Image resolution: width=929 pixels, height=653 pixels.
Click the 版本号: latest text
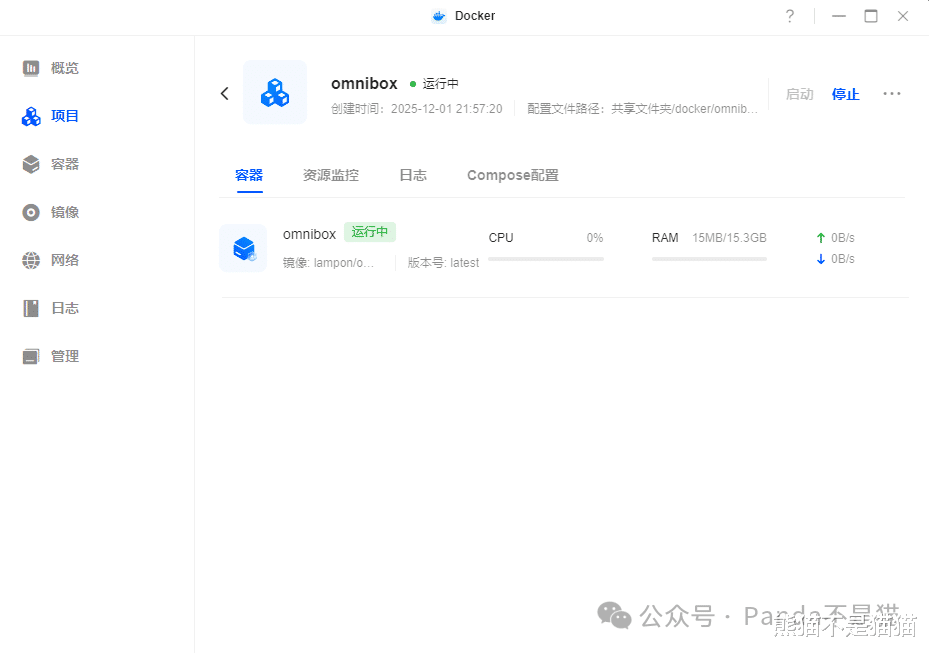(443, 263)
